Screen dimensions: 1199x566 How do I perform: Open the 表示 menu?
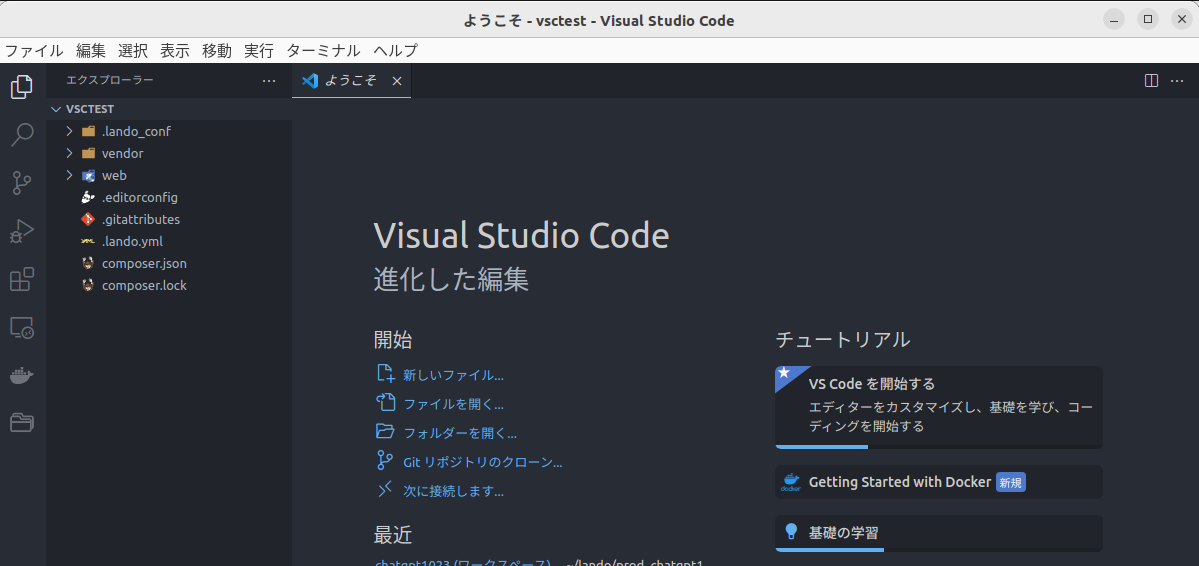[x=175, y=51]
